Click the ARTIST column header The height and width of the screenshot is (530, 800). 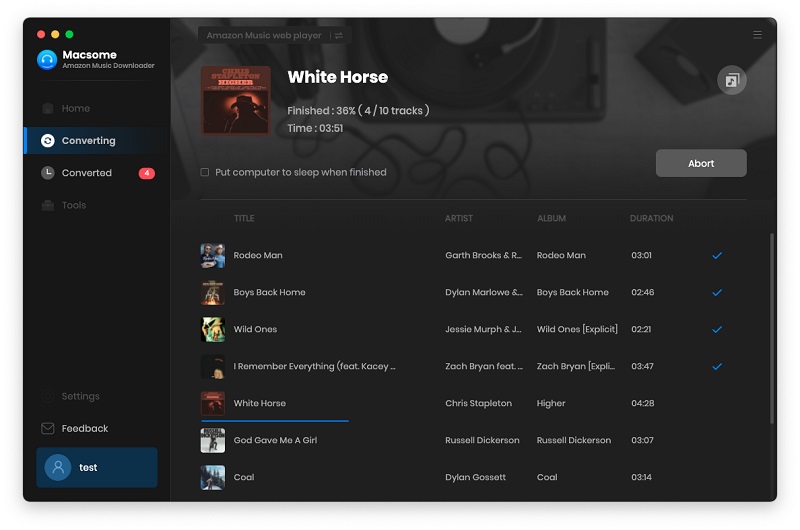[x=459, y=218]
